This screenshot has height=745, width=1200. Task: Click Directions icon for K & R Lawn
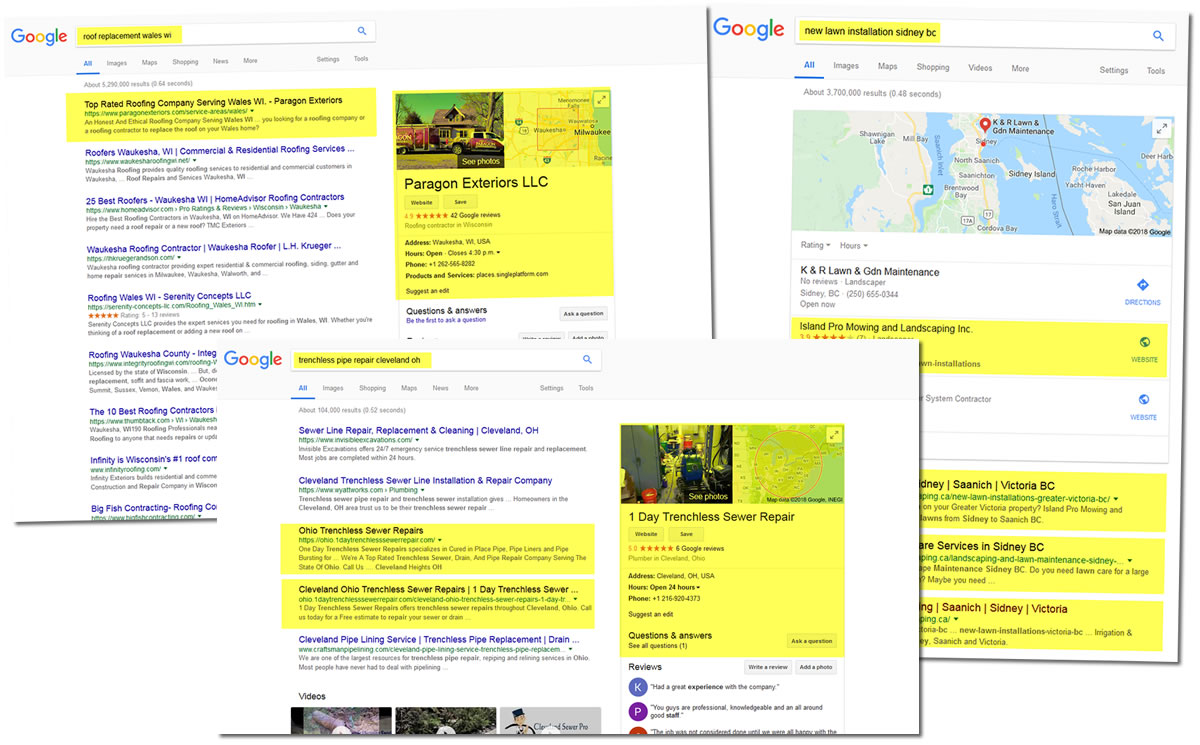(x=1143, y=286)
